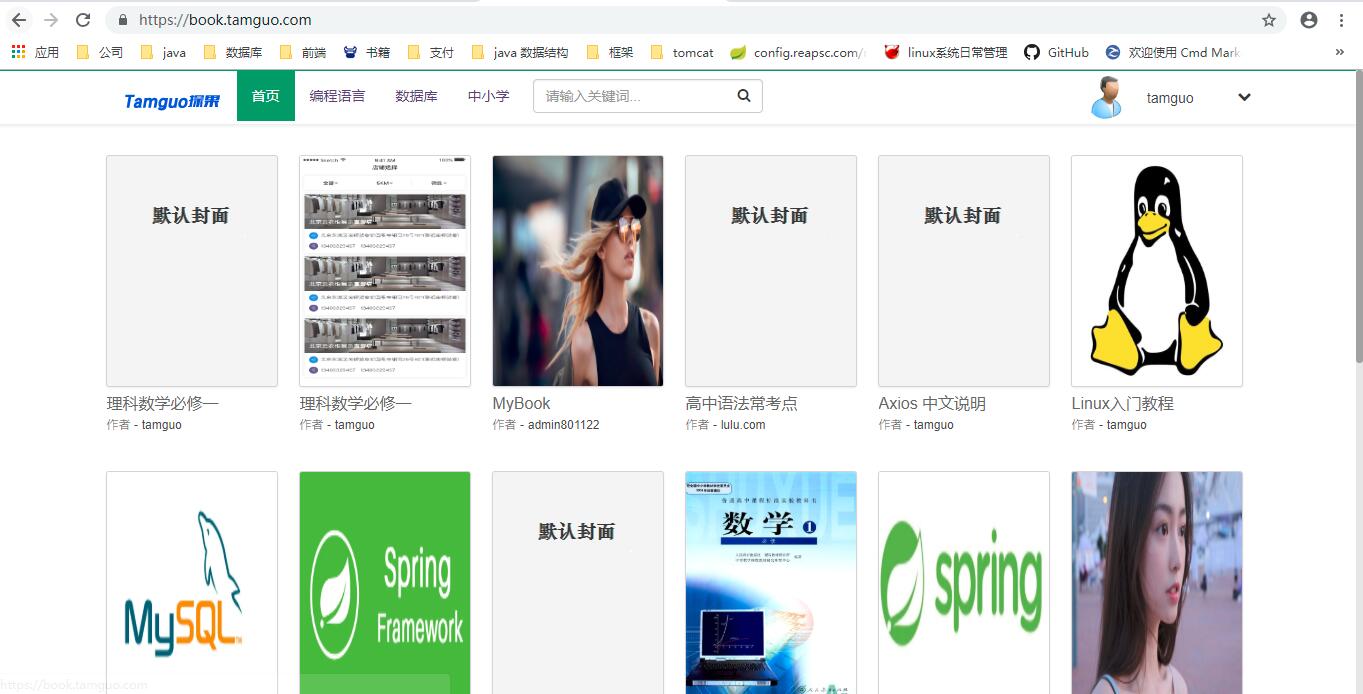Viewport: 1363px width, 694px height.
Task: Open the bookmarks overflow chevron
Action: [x=1341, y=51]
